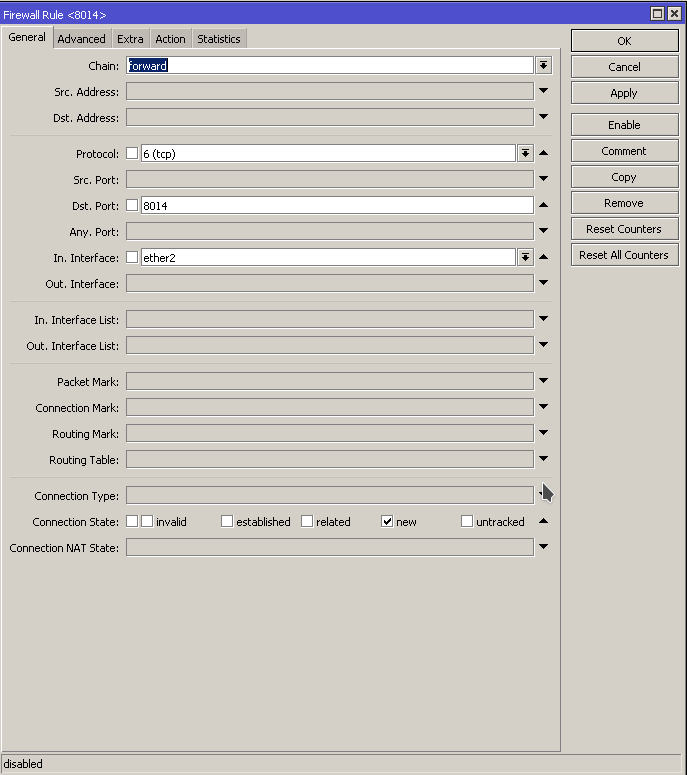687x775 pixels.
Task: Expand the Src. Port field
Action: (x=544, y=179)
